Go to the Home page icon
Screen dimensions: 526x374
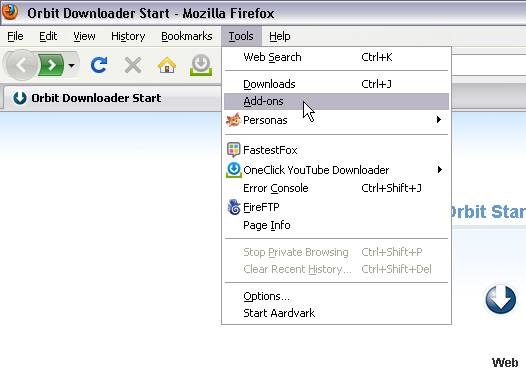[x=167, y=65]
